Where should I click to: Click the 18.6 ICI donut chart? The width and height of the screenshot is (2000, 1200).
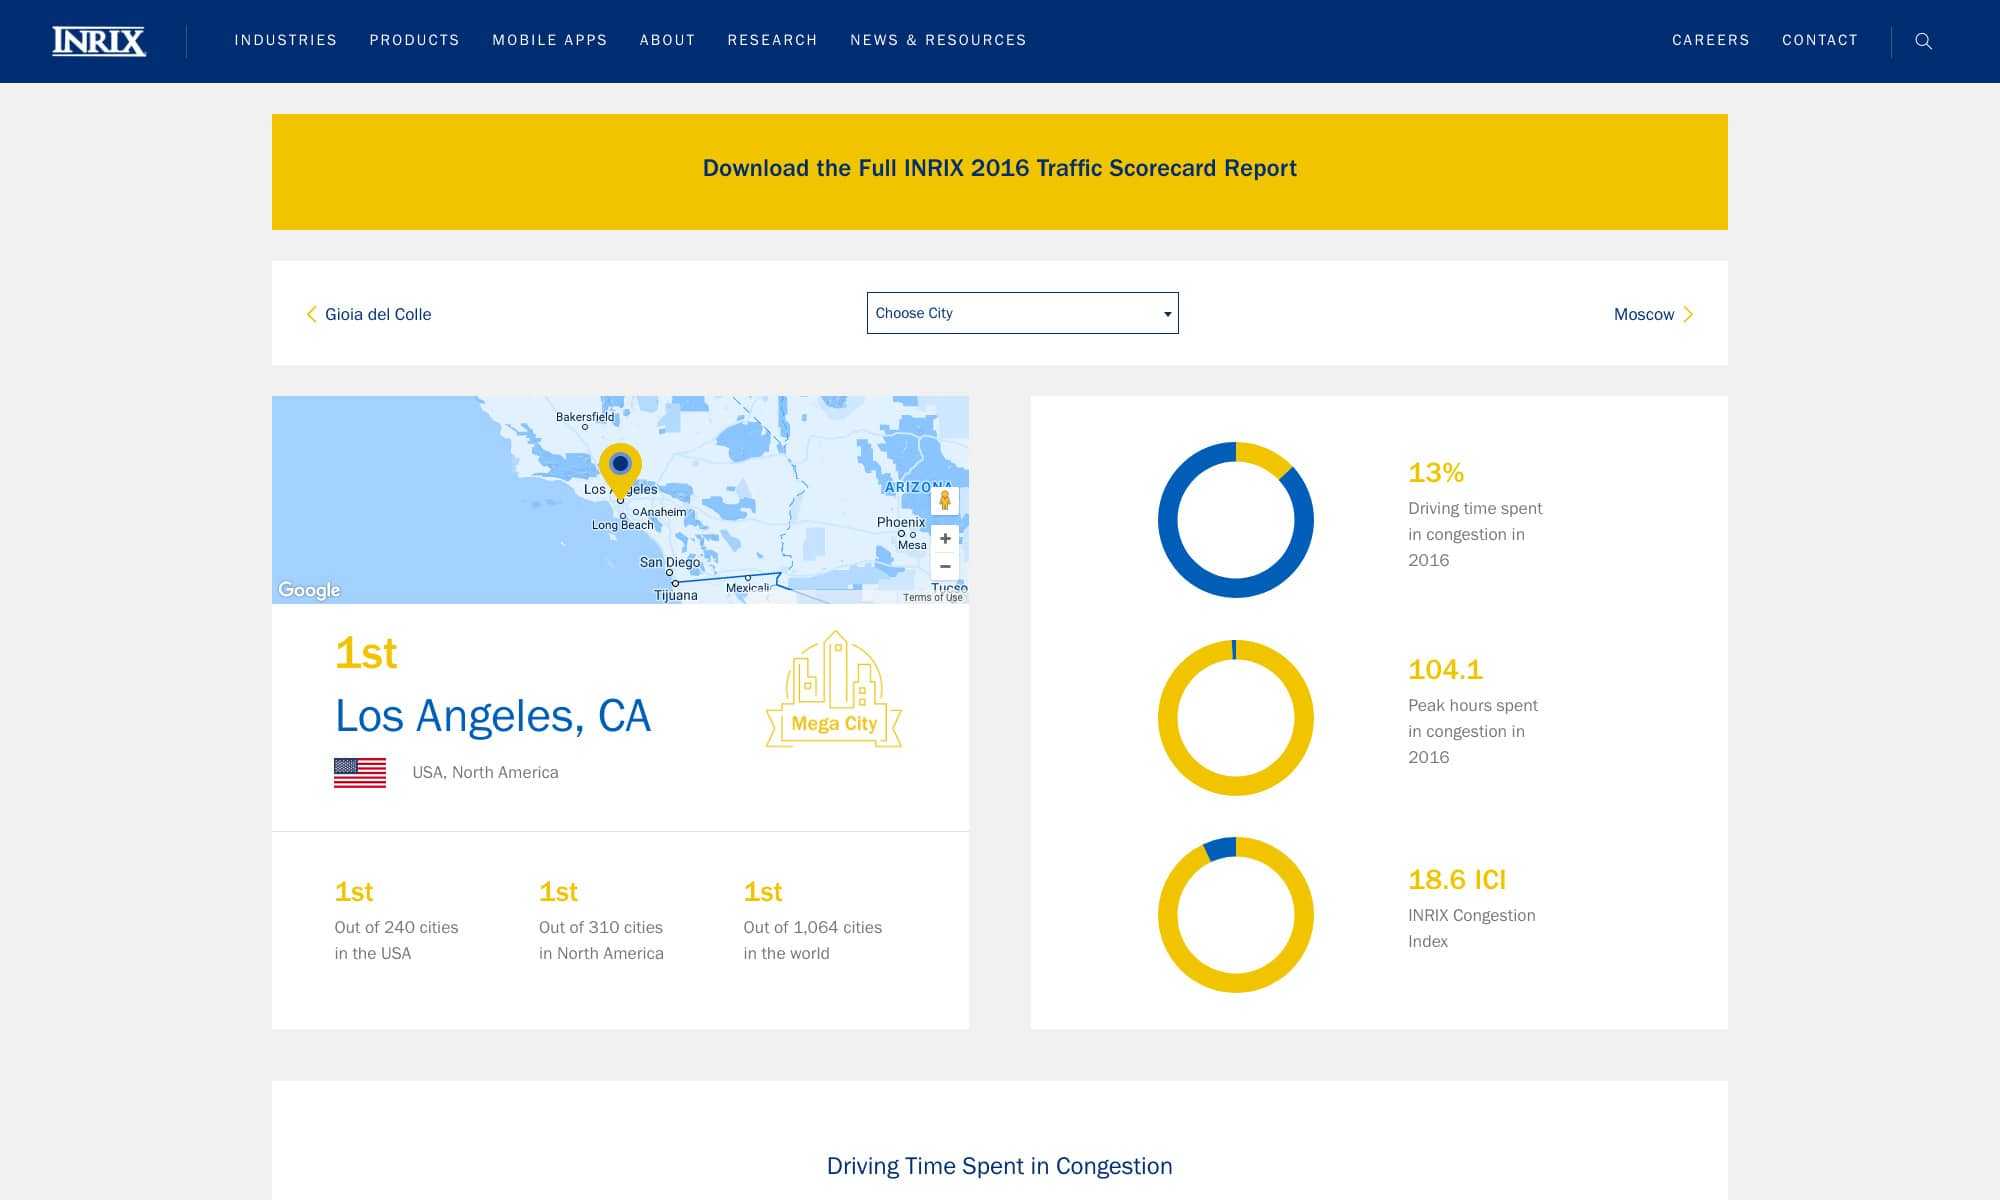click(x=1236, y=915)
